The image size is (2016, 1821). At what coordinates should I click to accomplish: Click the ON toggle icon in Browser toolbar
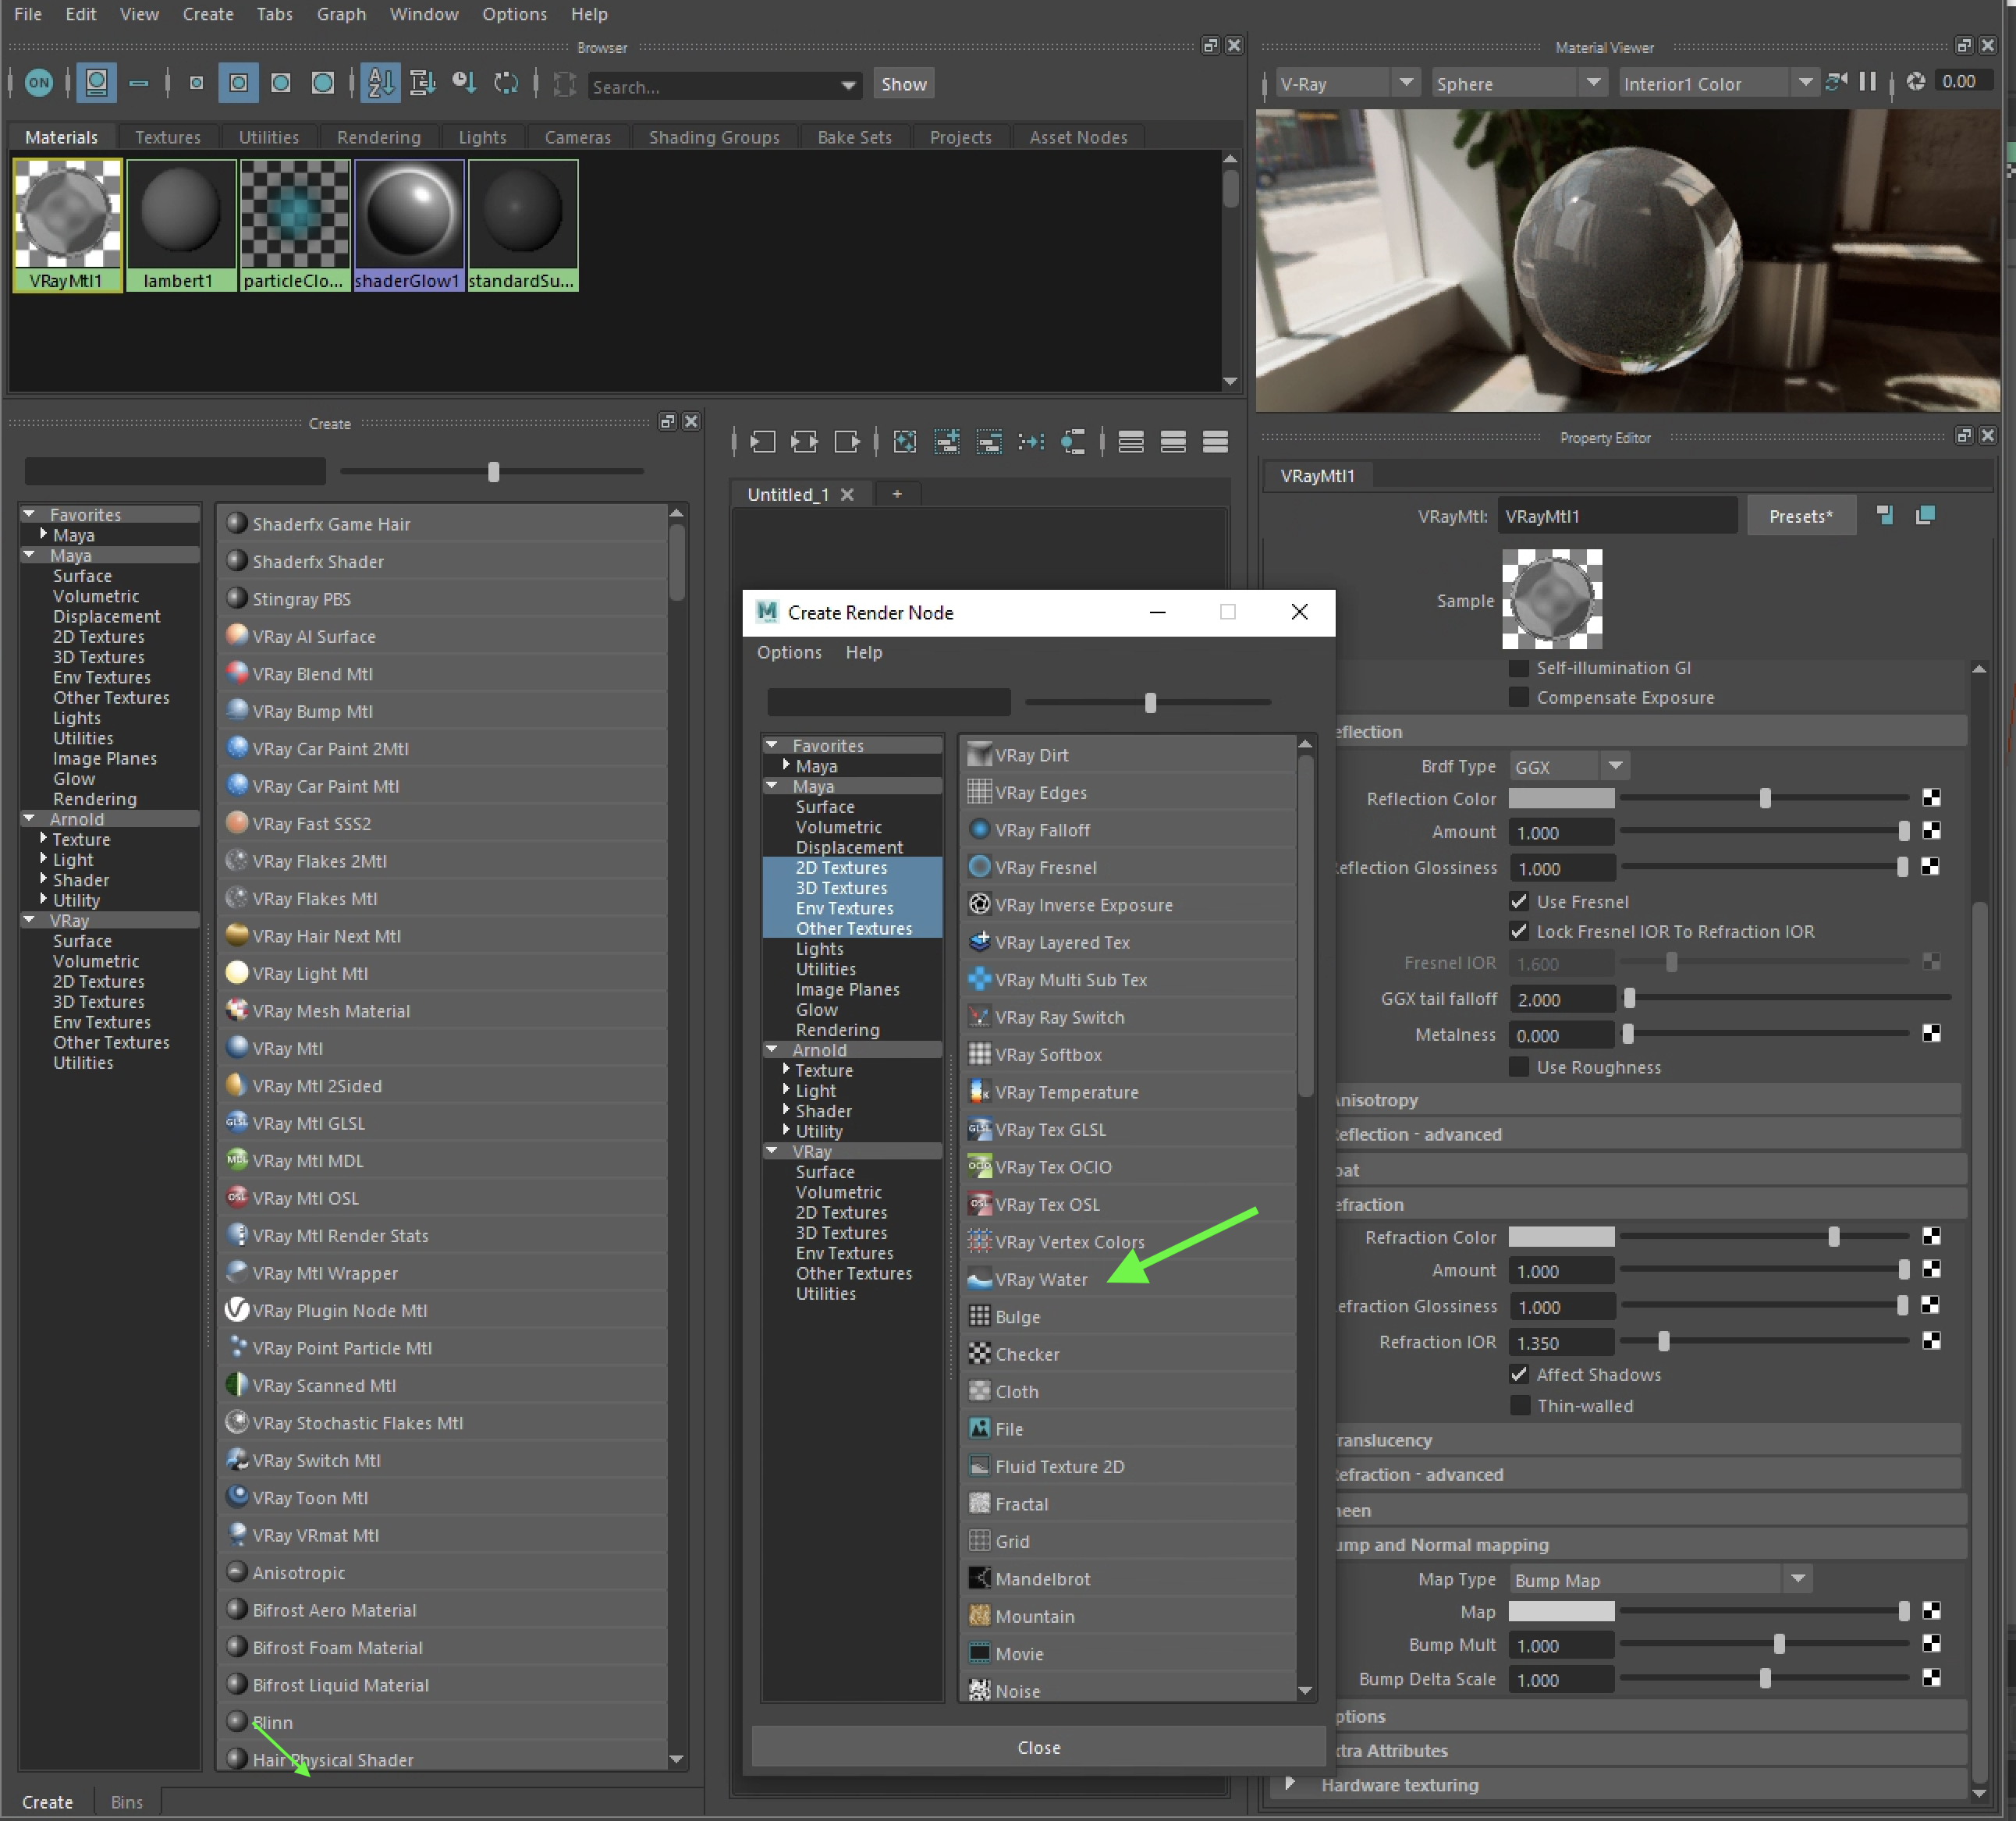pyautogui.click(x=39, y=84)
